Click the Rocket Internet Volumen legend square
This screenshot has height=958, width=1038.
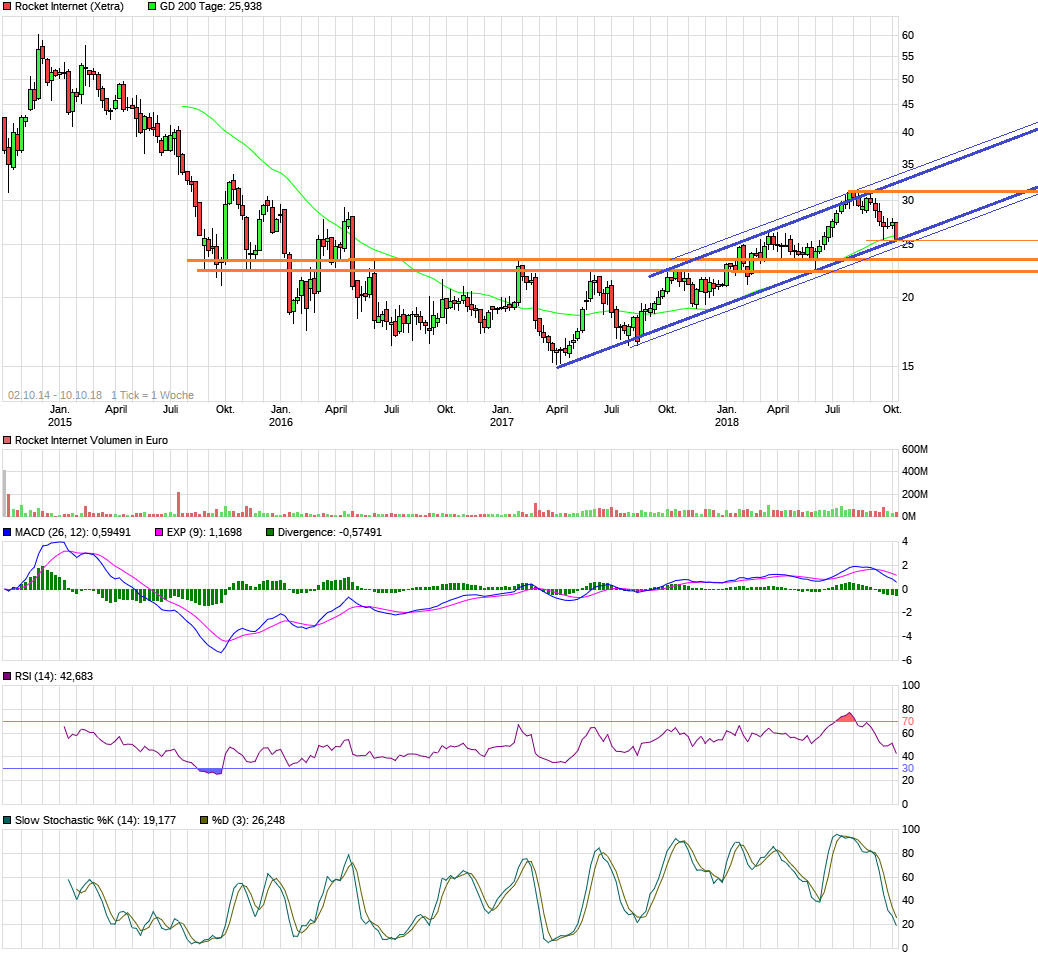point(8,439)
